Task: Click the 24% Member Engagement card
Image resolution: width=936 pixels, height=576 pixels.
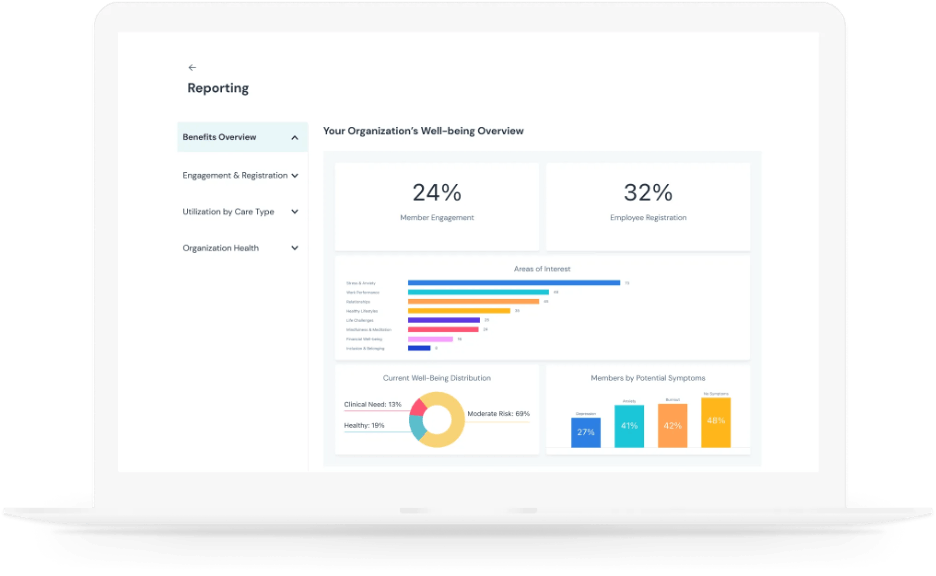Action: click(x=437, y=207)
